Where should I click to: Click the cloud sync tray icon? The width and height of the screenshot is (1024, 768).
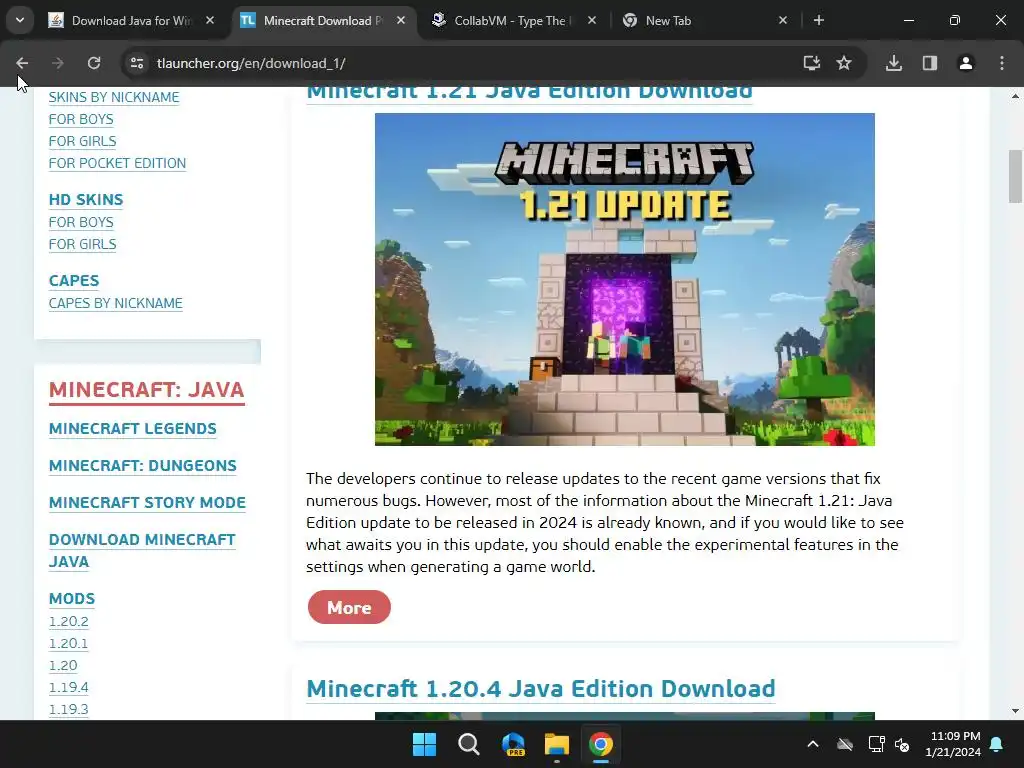pyautogui.click(x=845, y=744)
